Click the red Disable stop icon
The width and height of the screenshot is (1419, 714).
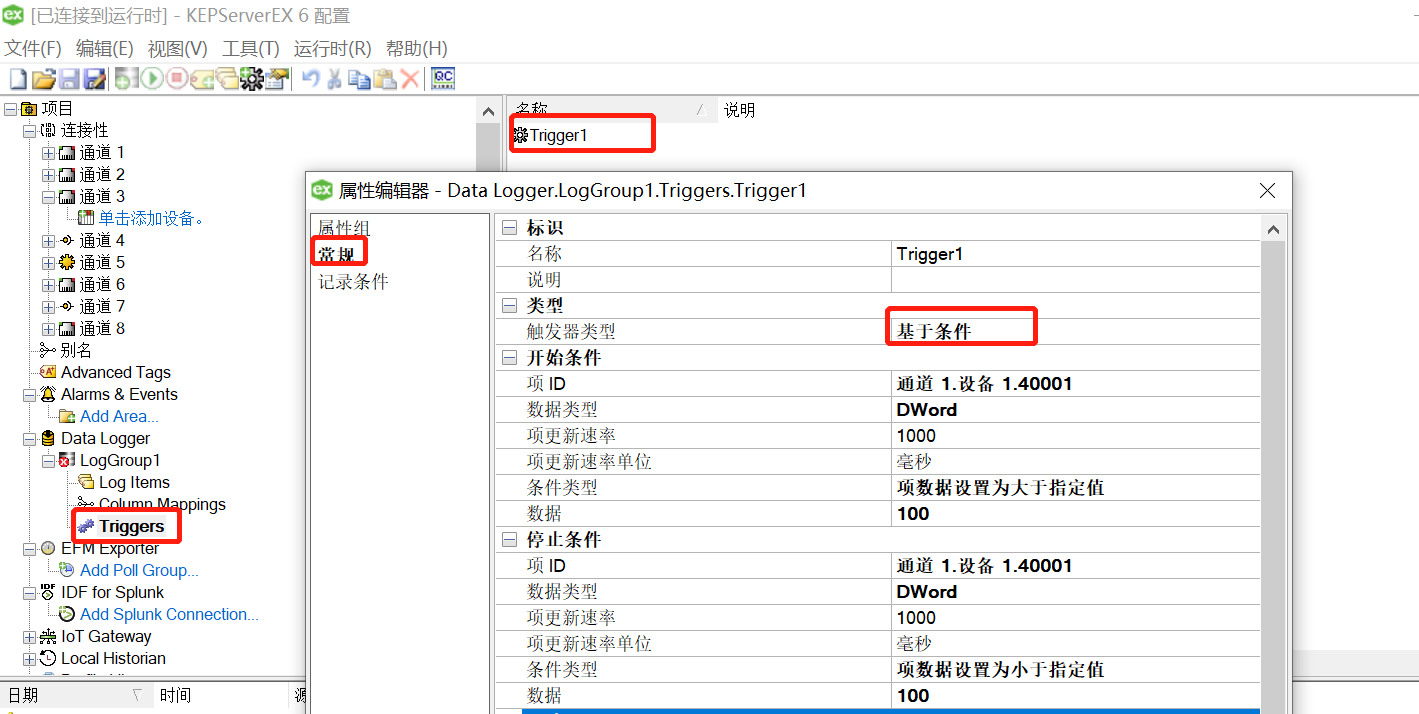coord(177,79)
